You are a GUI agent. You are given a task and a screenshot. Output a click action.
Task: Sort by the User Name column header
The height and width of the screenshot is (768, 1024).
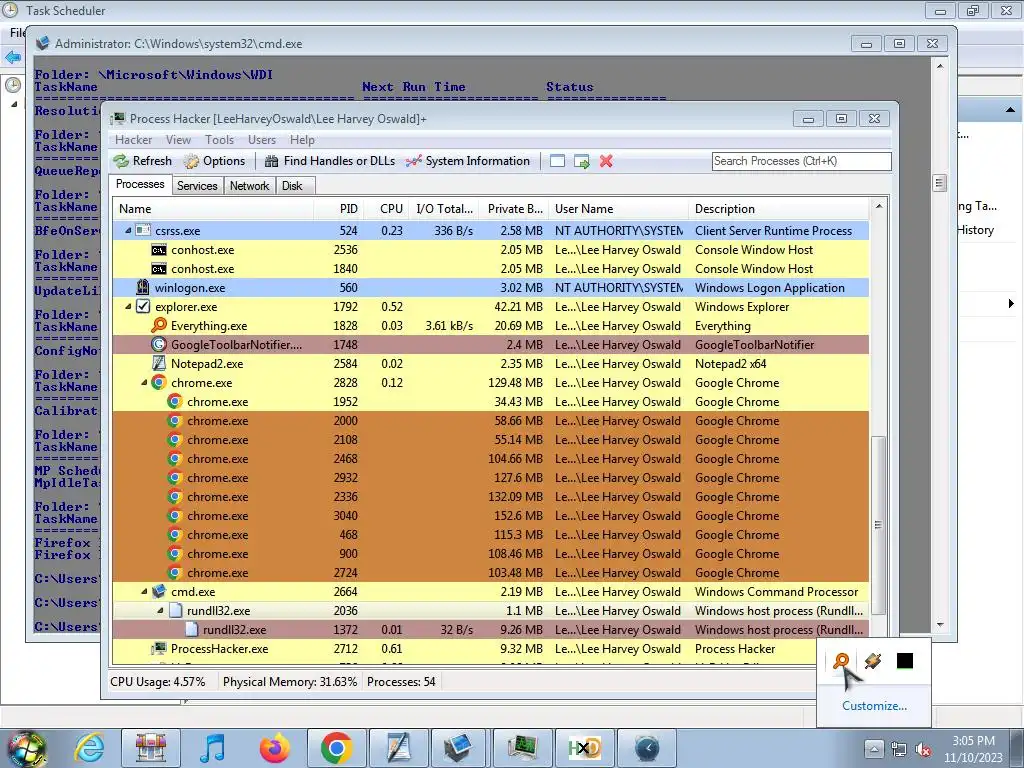pos(618,209)
